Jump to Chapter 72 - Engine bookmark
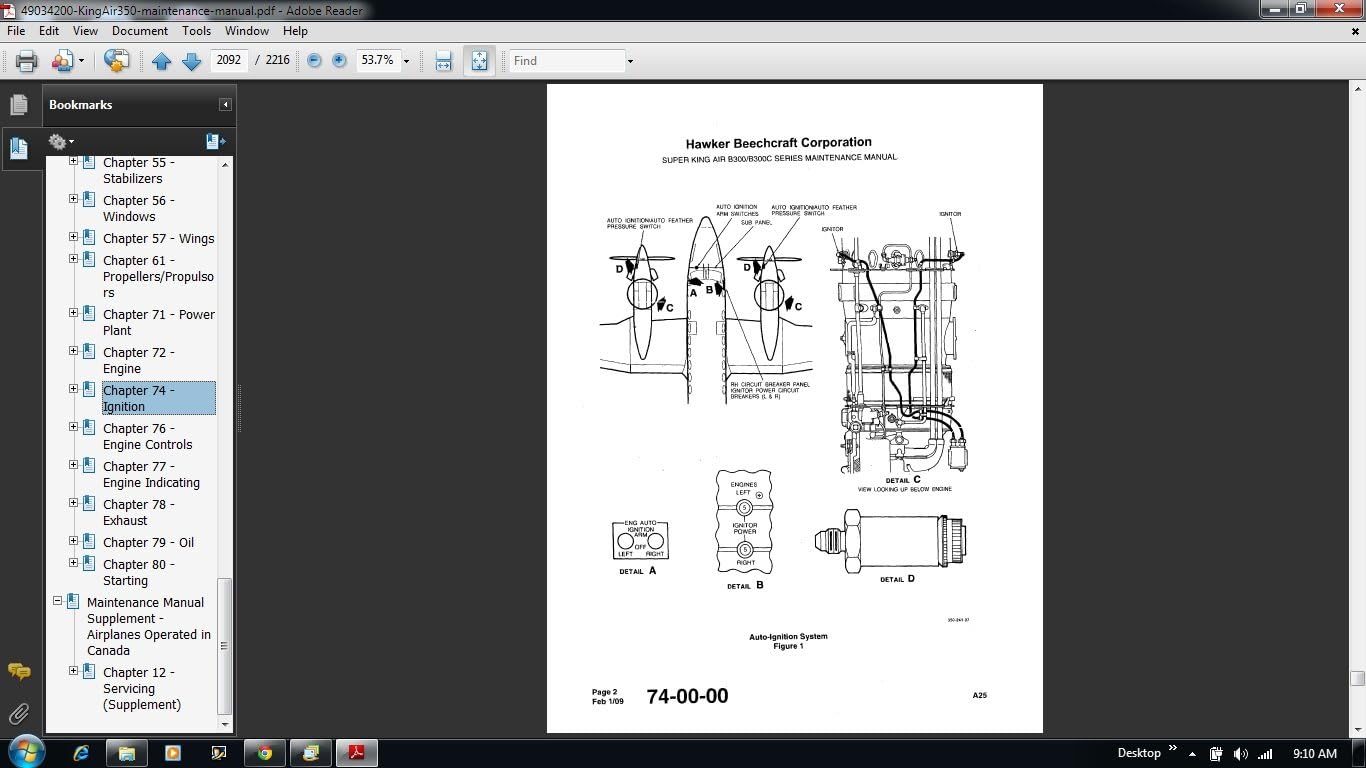Image resolution: width=1366 pixels, height=768 pixels. pos(138,360)
